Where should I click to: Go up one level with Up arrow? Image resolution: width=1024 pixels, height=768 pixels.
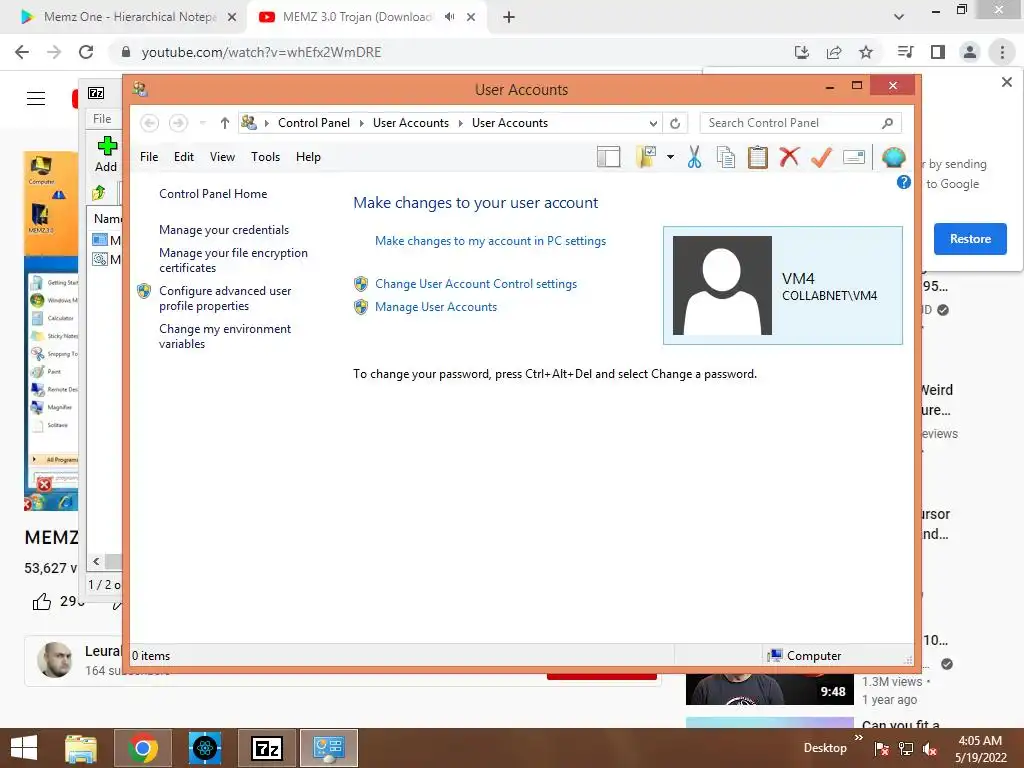tap(225, 123)
